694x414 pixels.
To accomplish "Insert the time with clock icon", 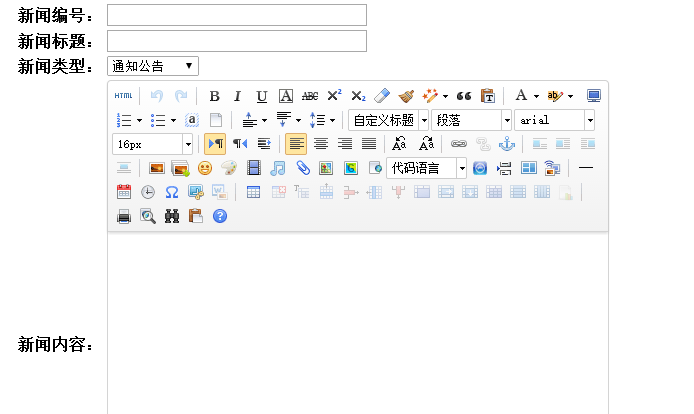I will [x=148, y=192].
